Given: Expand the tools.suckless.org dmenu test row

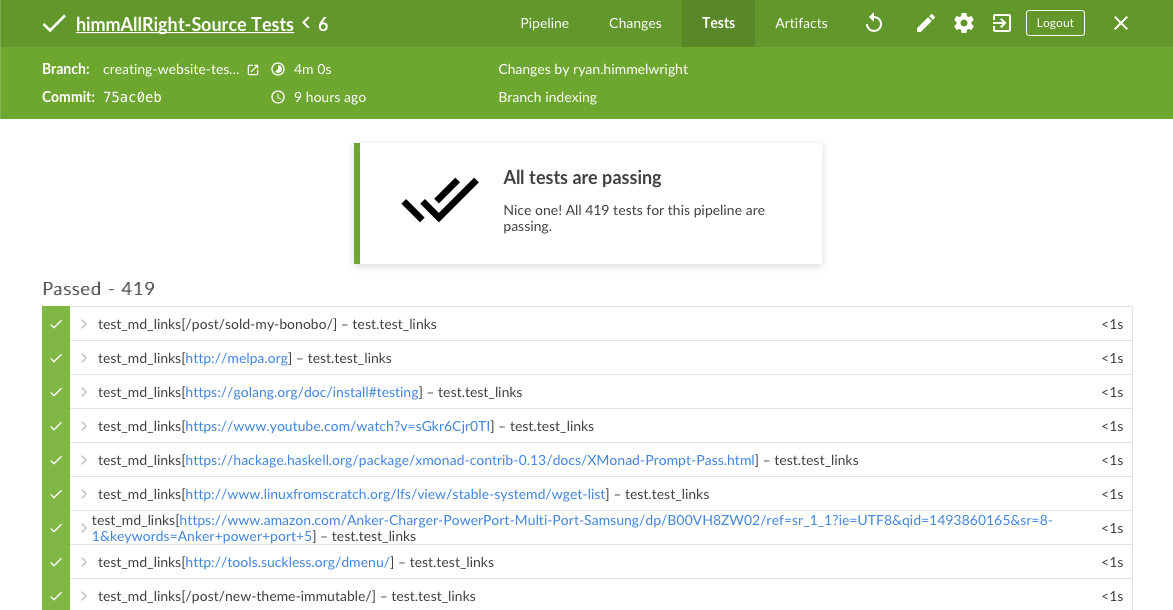Looking at the screenshot, I should click(85, 562).
